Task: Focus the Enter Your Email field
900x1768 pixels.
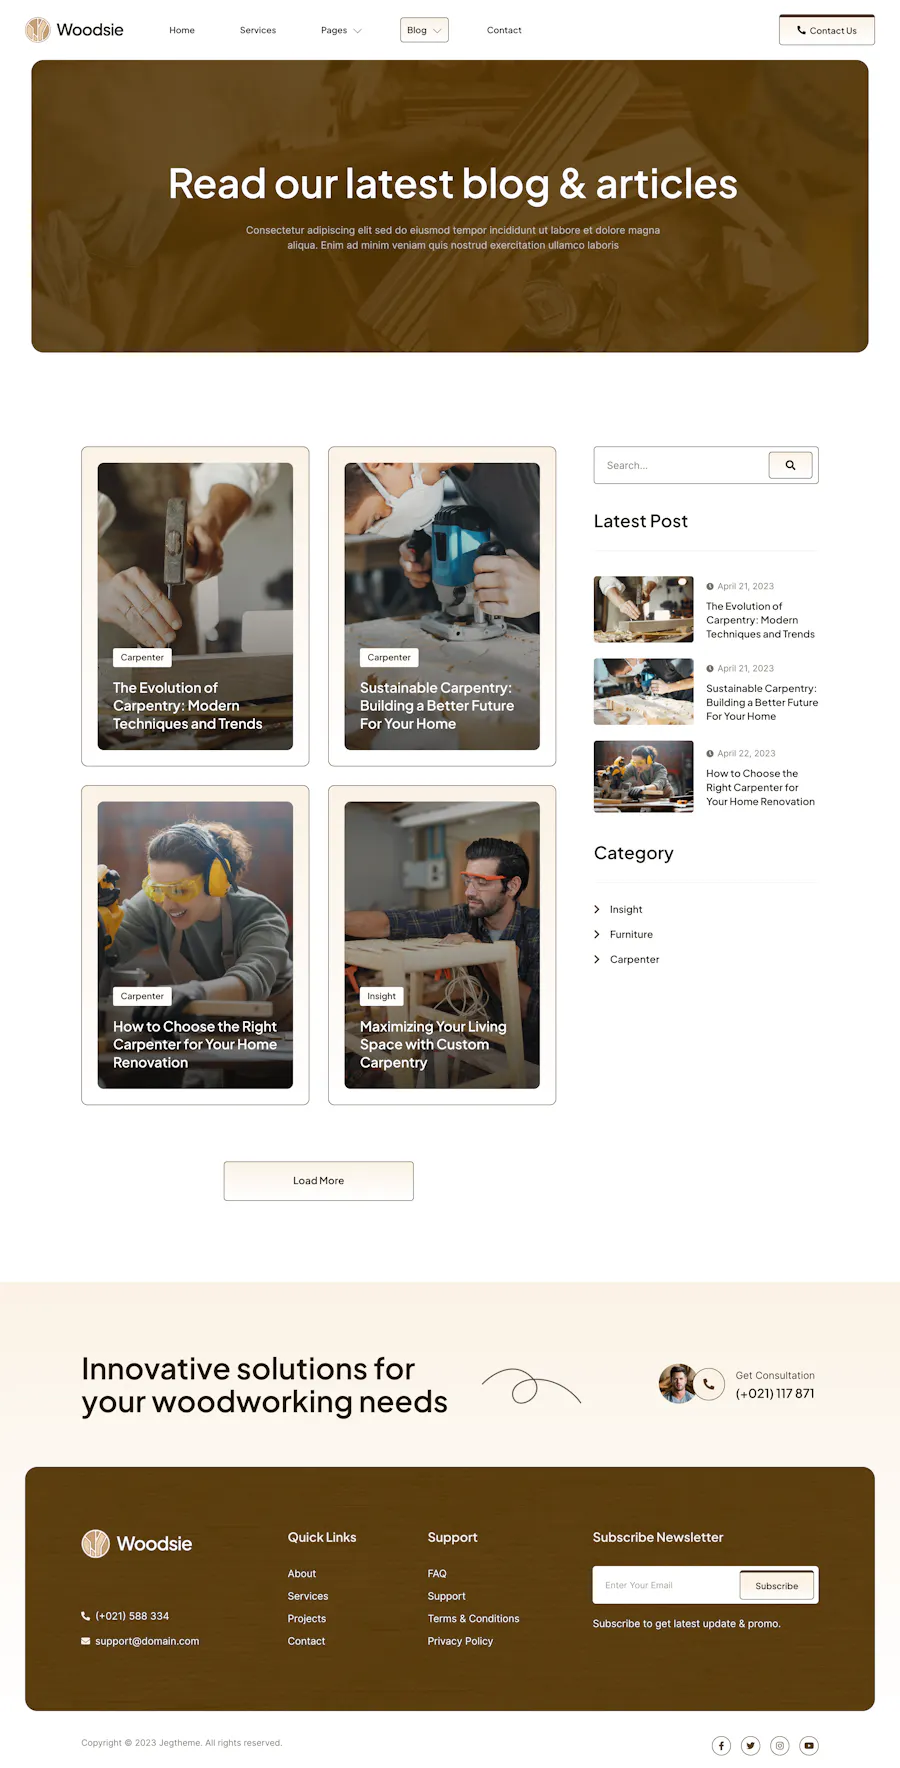Action: click(666, 1585)
